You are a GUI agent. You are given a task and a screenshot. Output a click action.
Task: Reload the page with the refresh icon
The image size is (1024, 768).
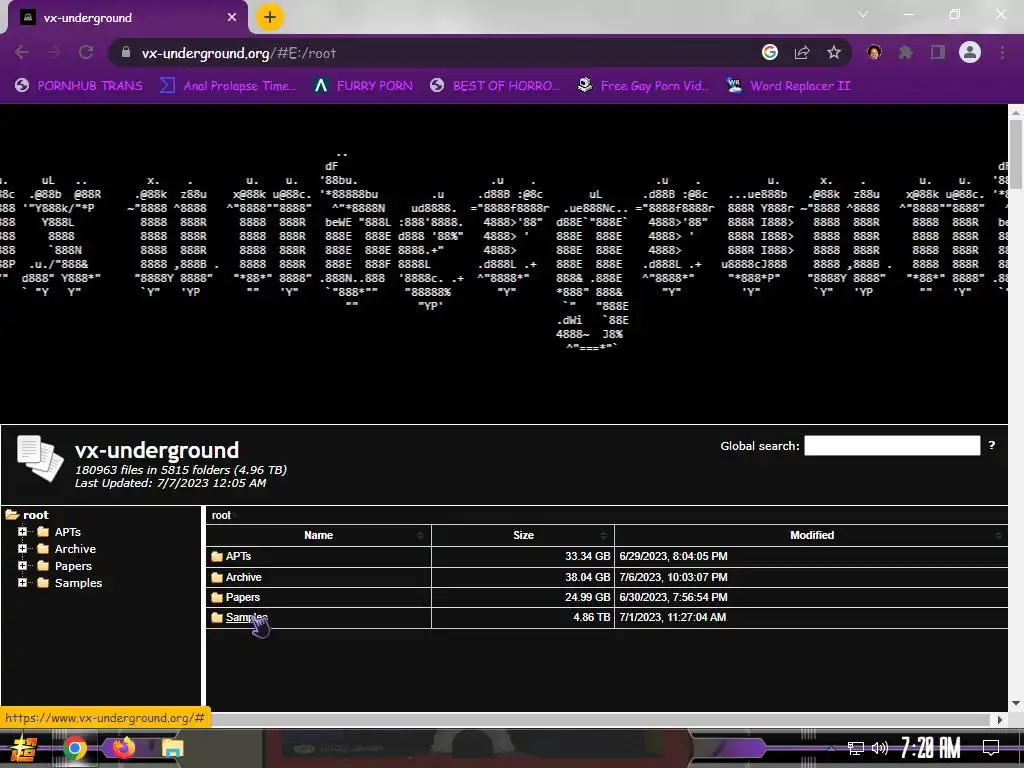[x=86, y=52]
